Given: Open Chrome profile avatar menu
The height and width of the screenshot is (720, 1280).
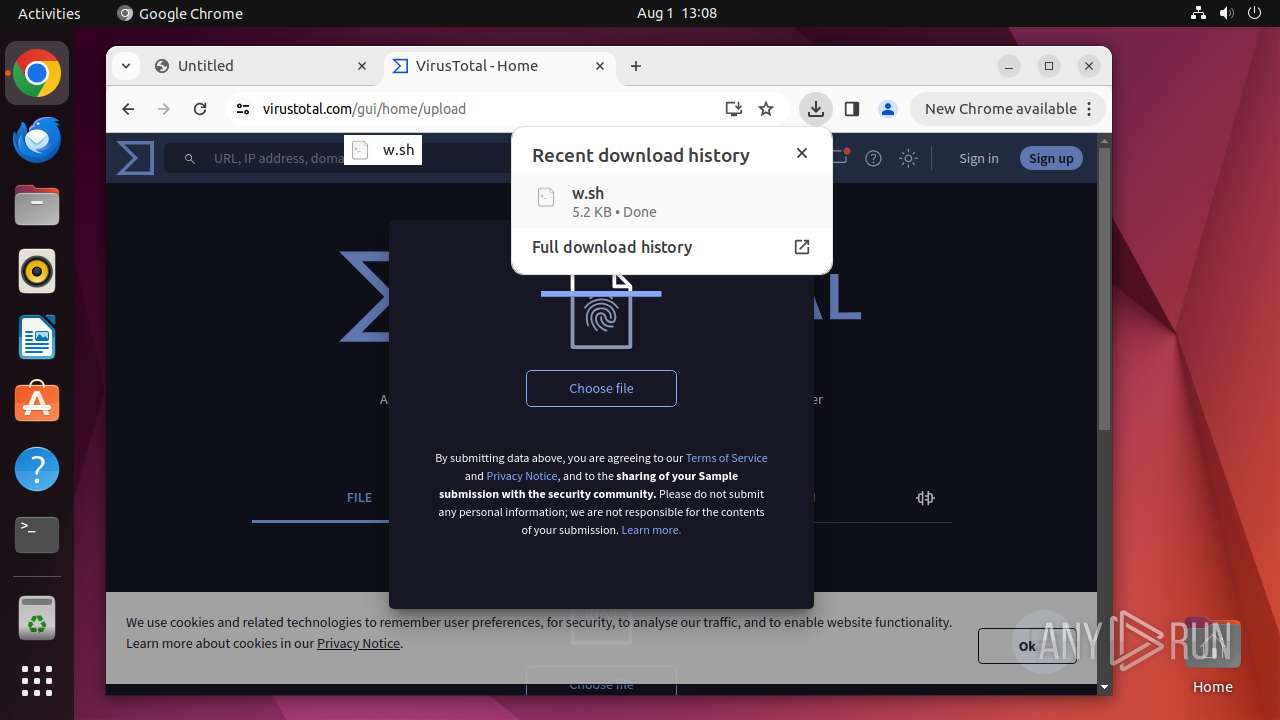Looking at the screenshot, I should [887, 109].
